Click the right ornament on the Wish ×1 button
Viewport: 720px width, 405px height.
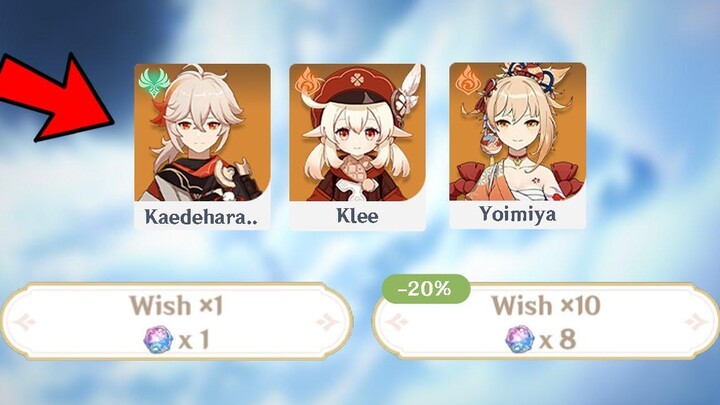coord(328,321)
